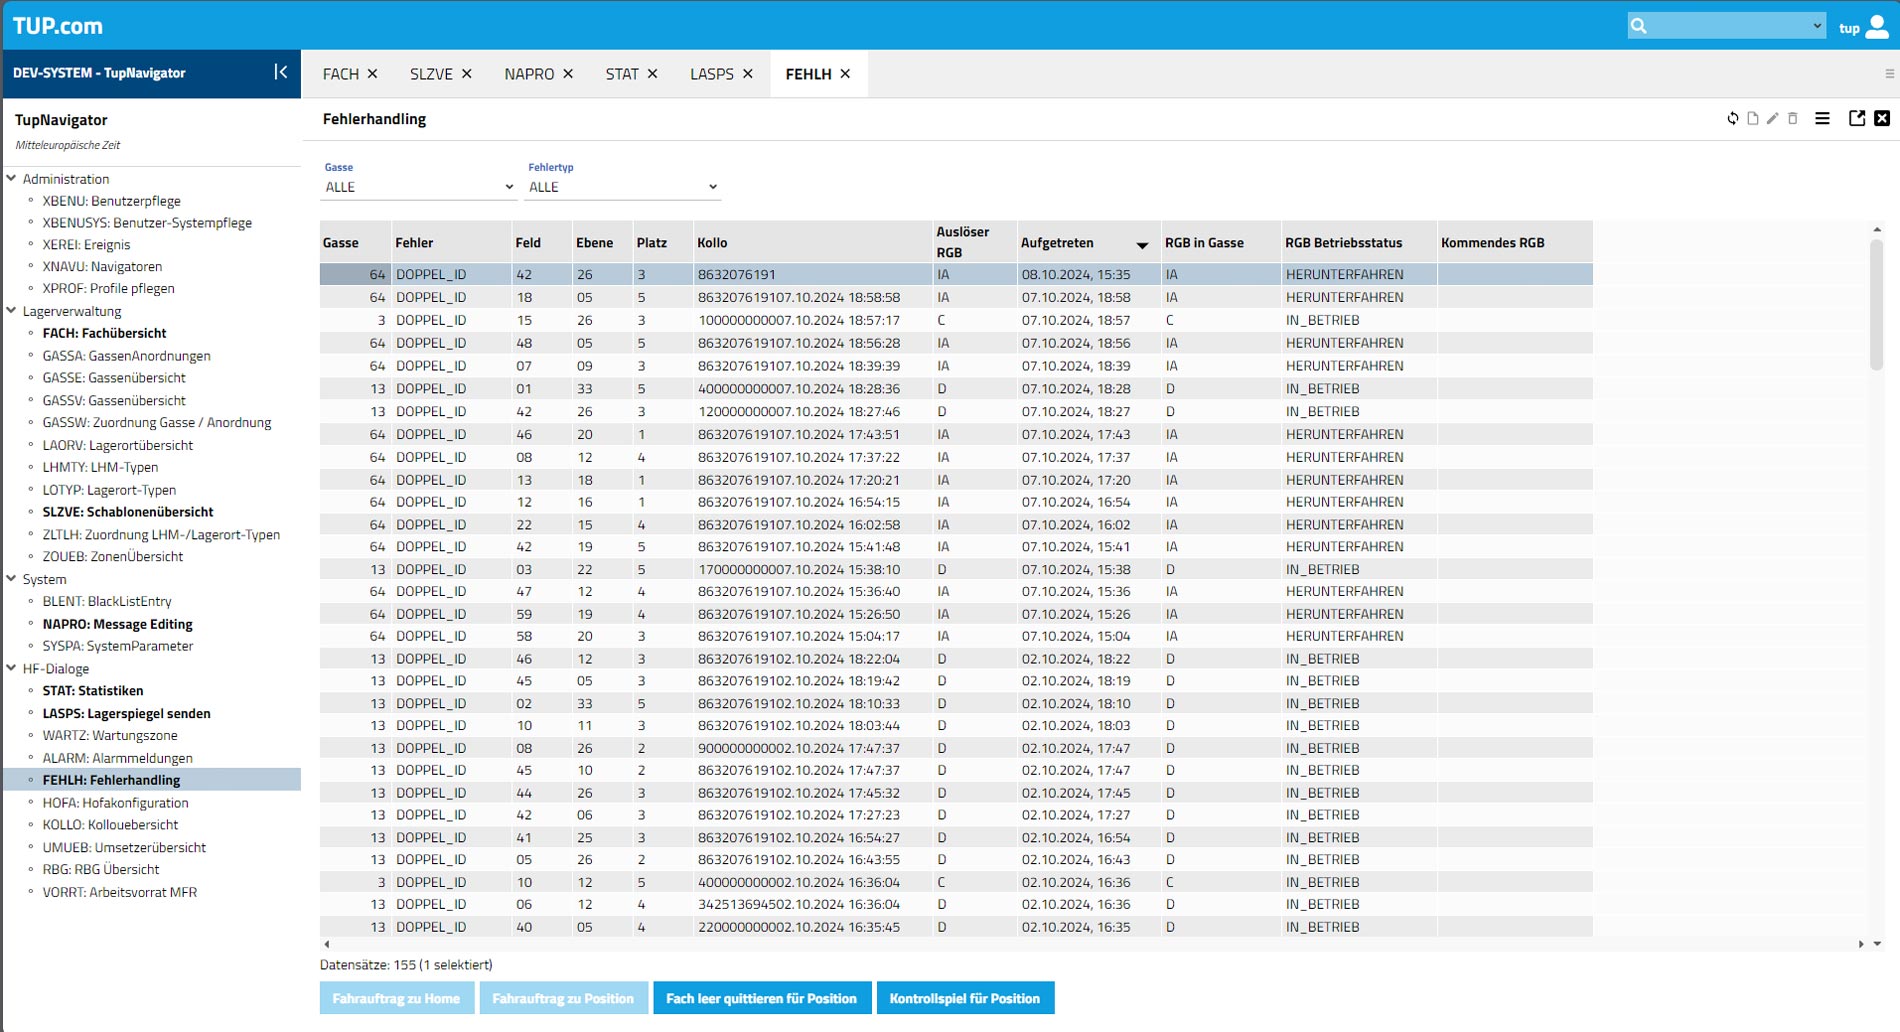Click the refresh icon in Fehlerhandling toolbar
The height and width of the screenshot is (1032, 1900).
1732,119
